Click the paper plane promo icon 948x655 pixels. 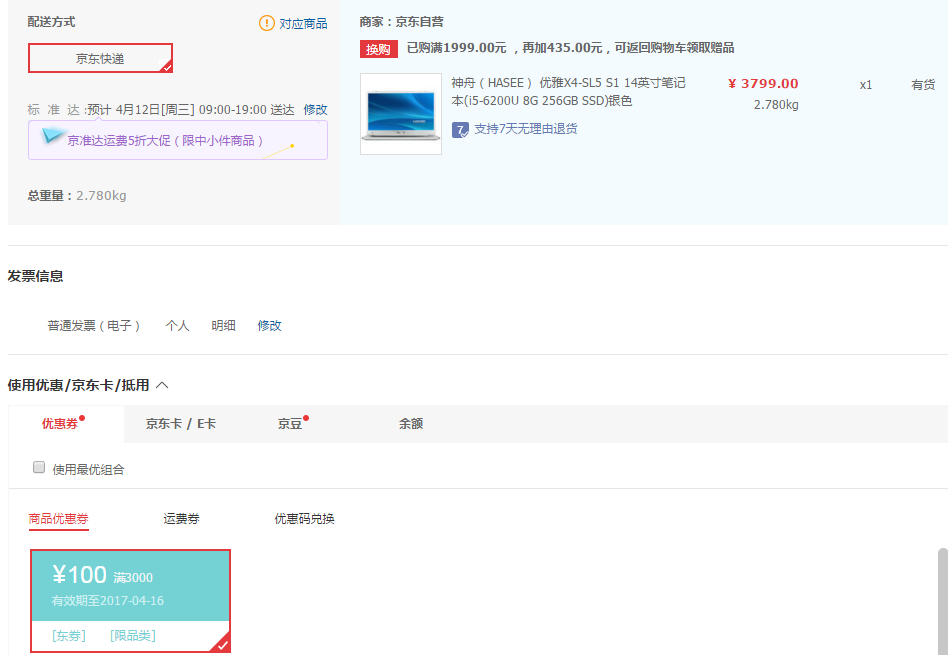coord(53,136)
